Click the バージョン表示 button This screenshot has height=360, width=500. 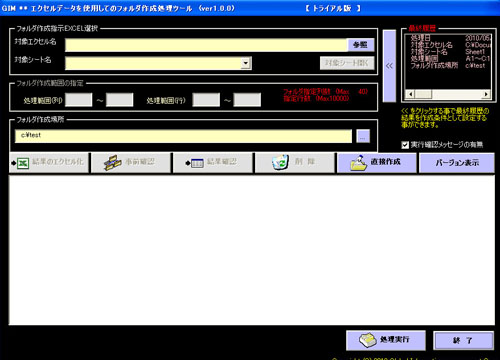[457, 163]
